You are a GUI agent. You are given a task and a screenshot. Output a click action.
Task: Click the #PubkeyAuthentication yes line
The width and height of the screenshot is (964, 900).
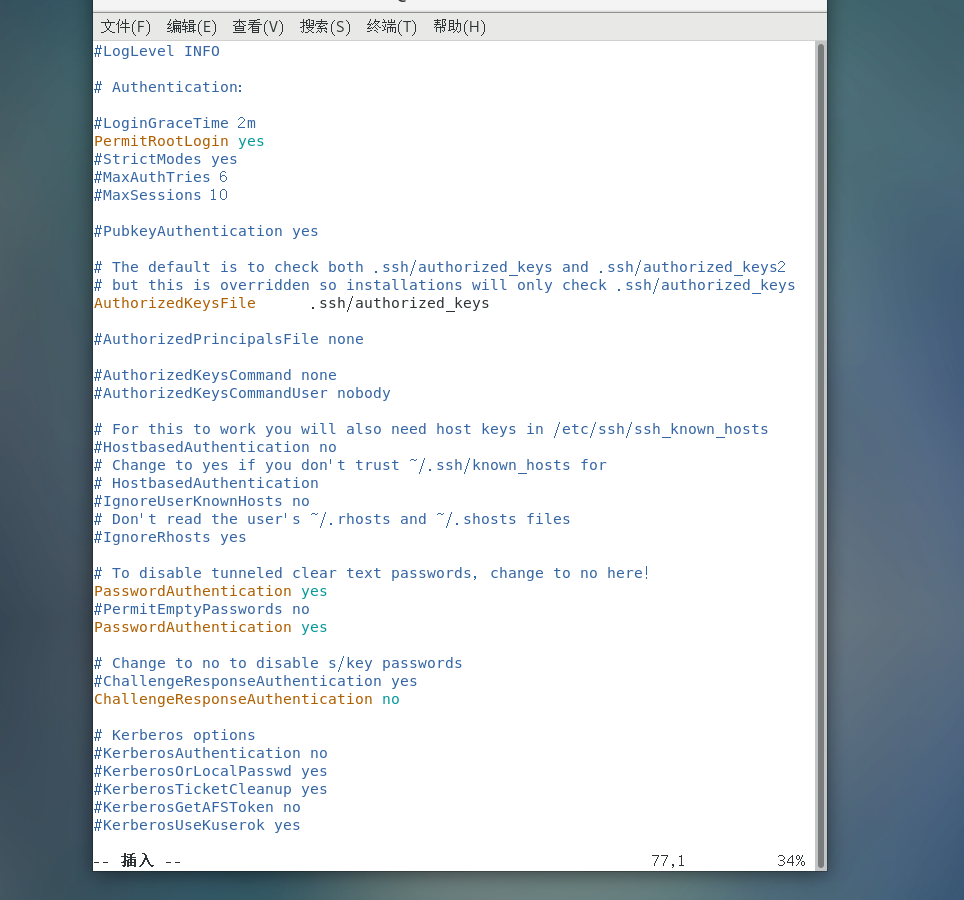[206, 231]
